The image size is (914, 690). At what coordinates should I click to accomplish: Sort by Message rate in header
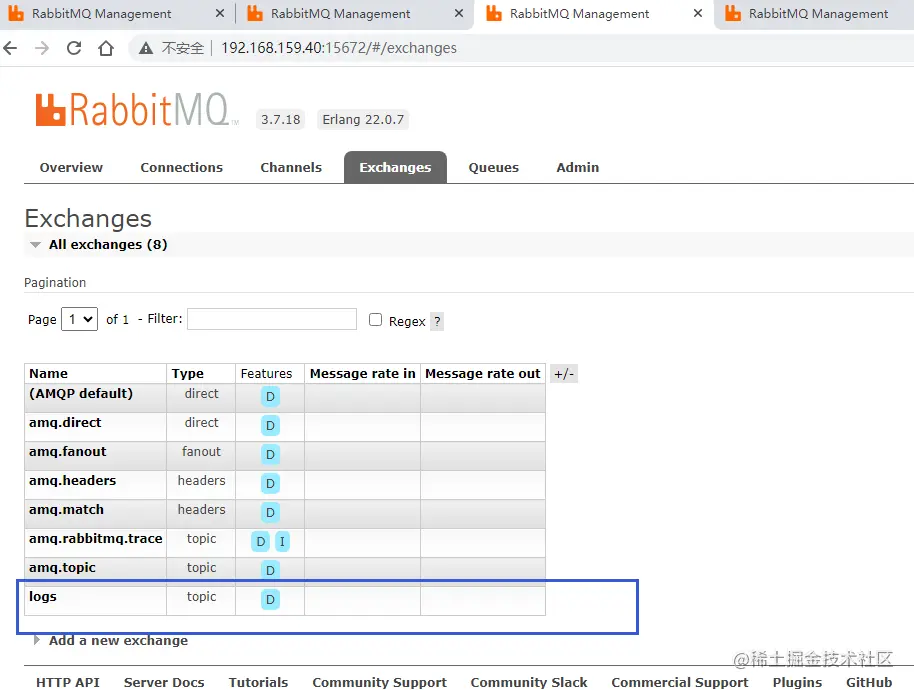click(x=363, y=374)
